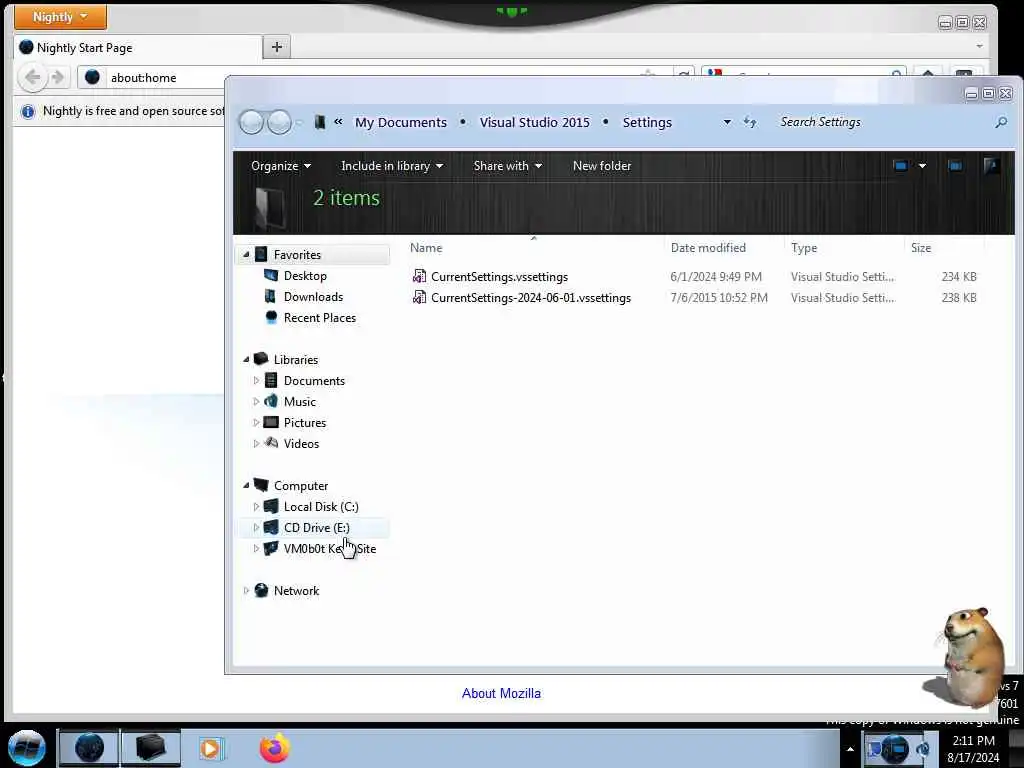Image resolution: width=1024 pixels, height=768 pixels.
Task: Open Desktop under Favorites
Action: point(305,276)
